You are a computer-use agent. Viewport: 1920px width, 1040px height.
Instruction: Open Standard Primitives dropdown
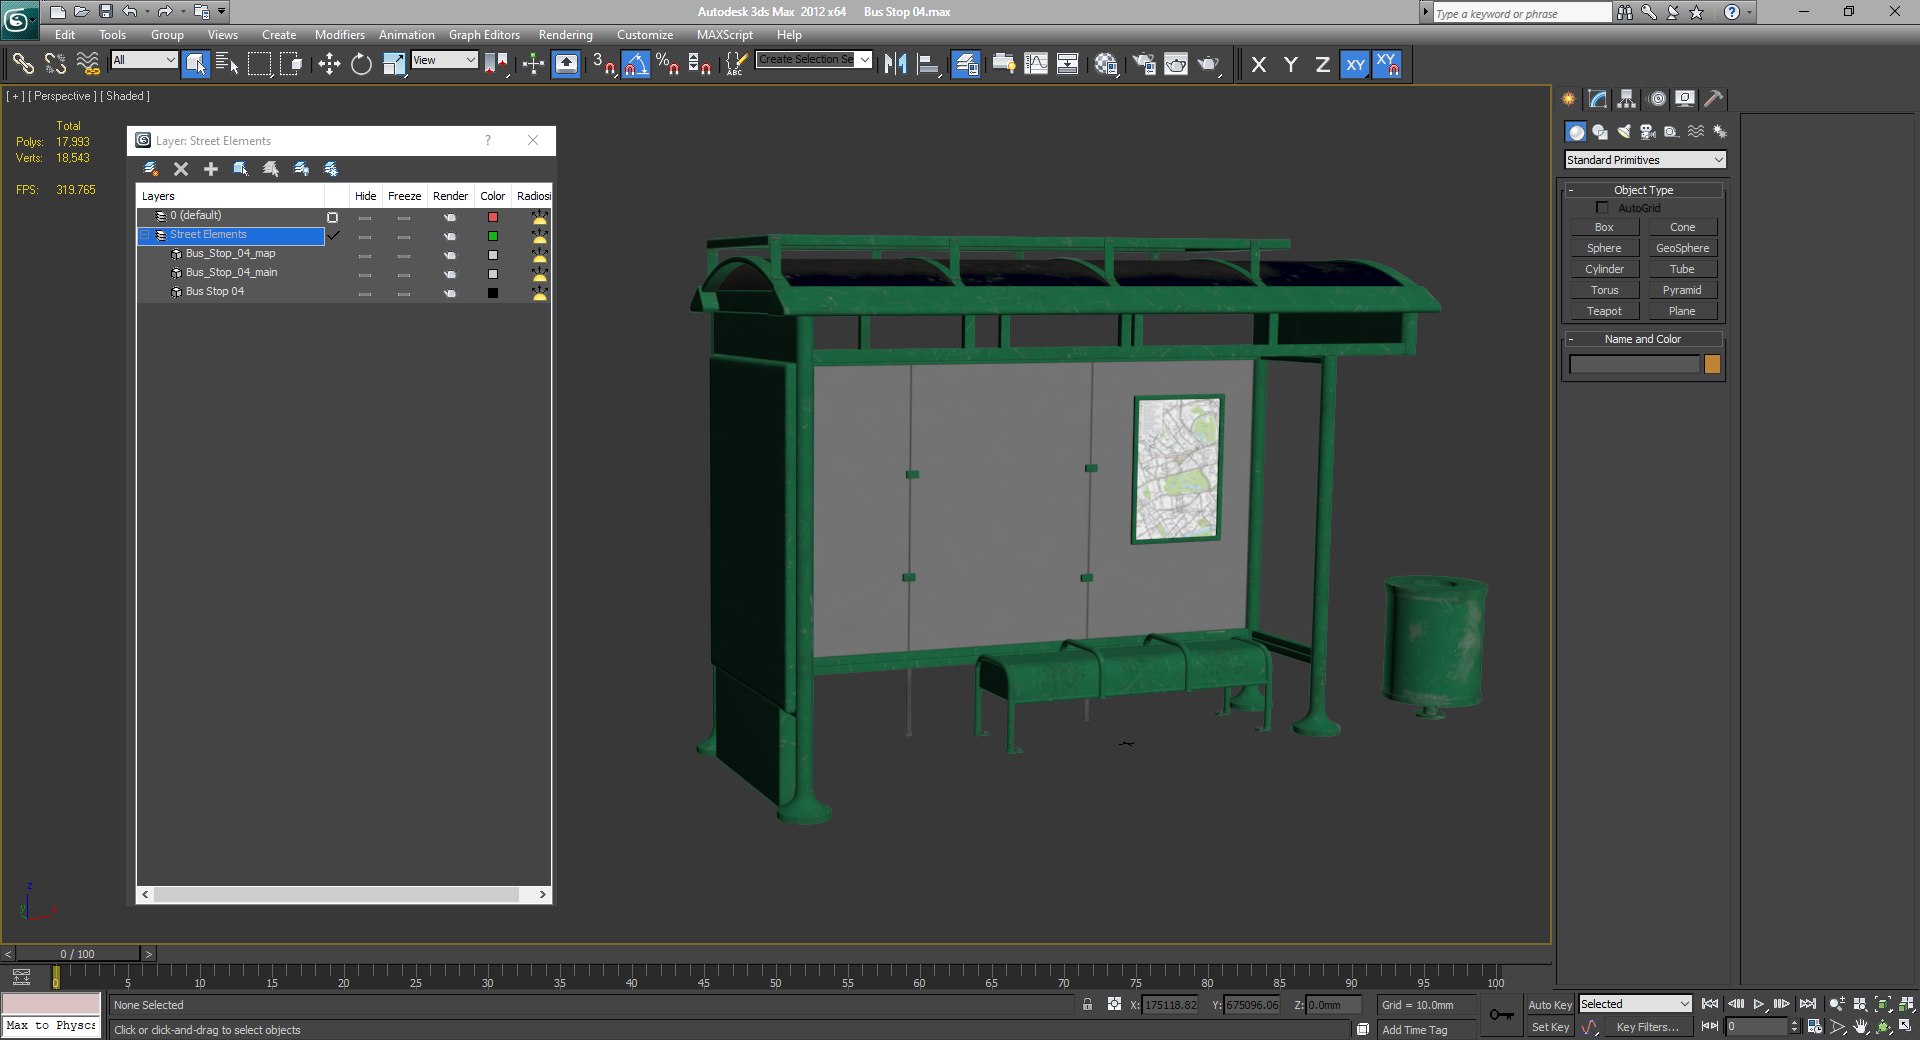click(x=1645, y=160)
